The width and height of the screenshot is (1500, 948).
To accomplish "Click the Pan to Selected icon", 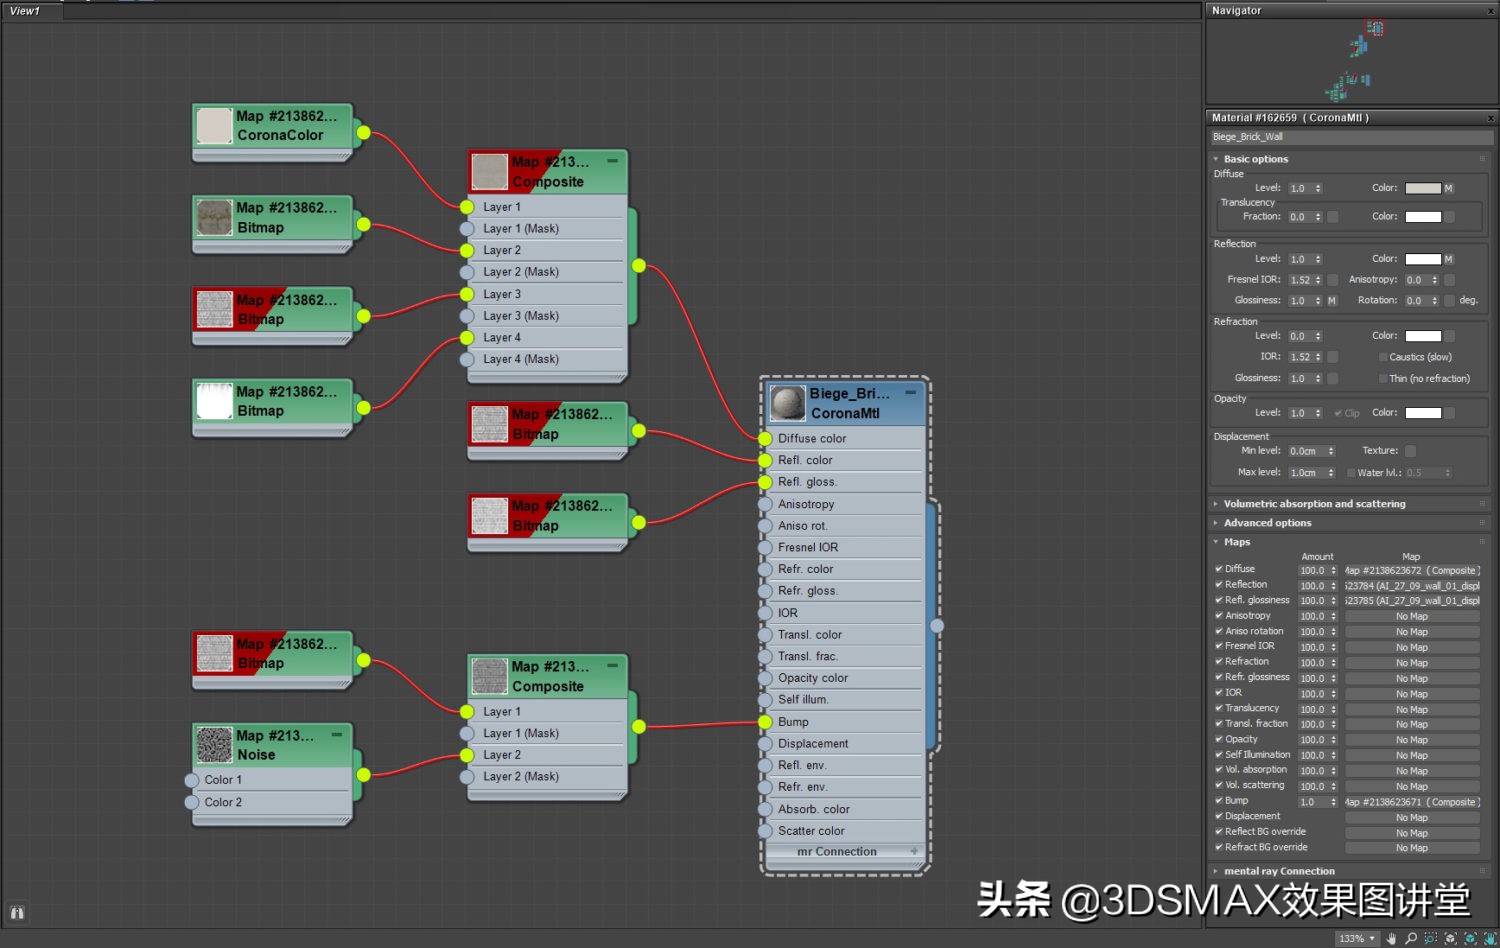I will [1490, 939].
